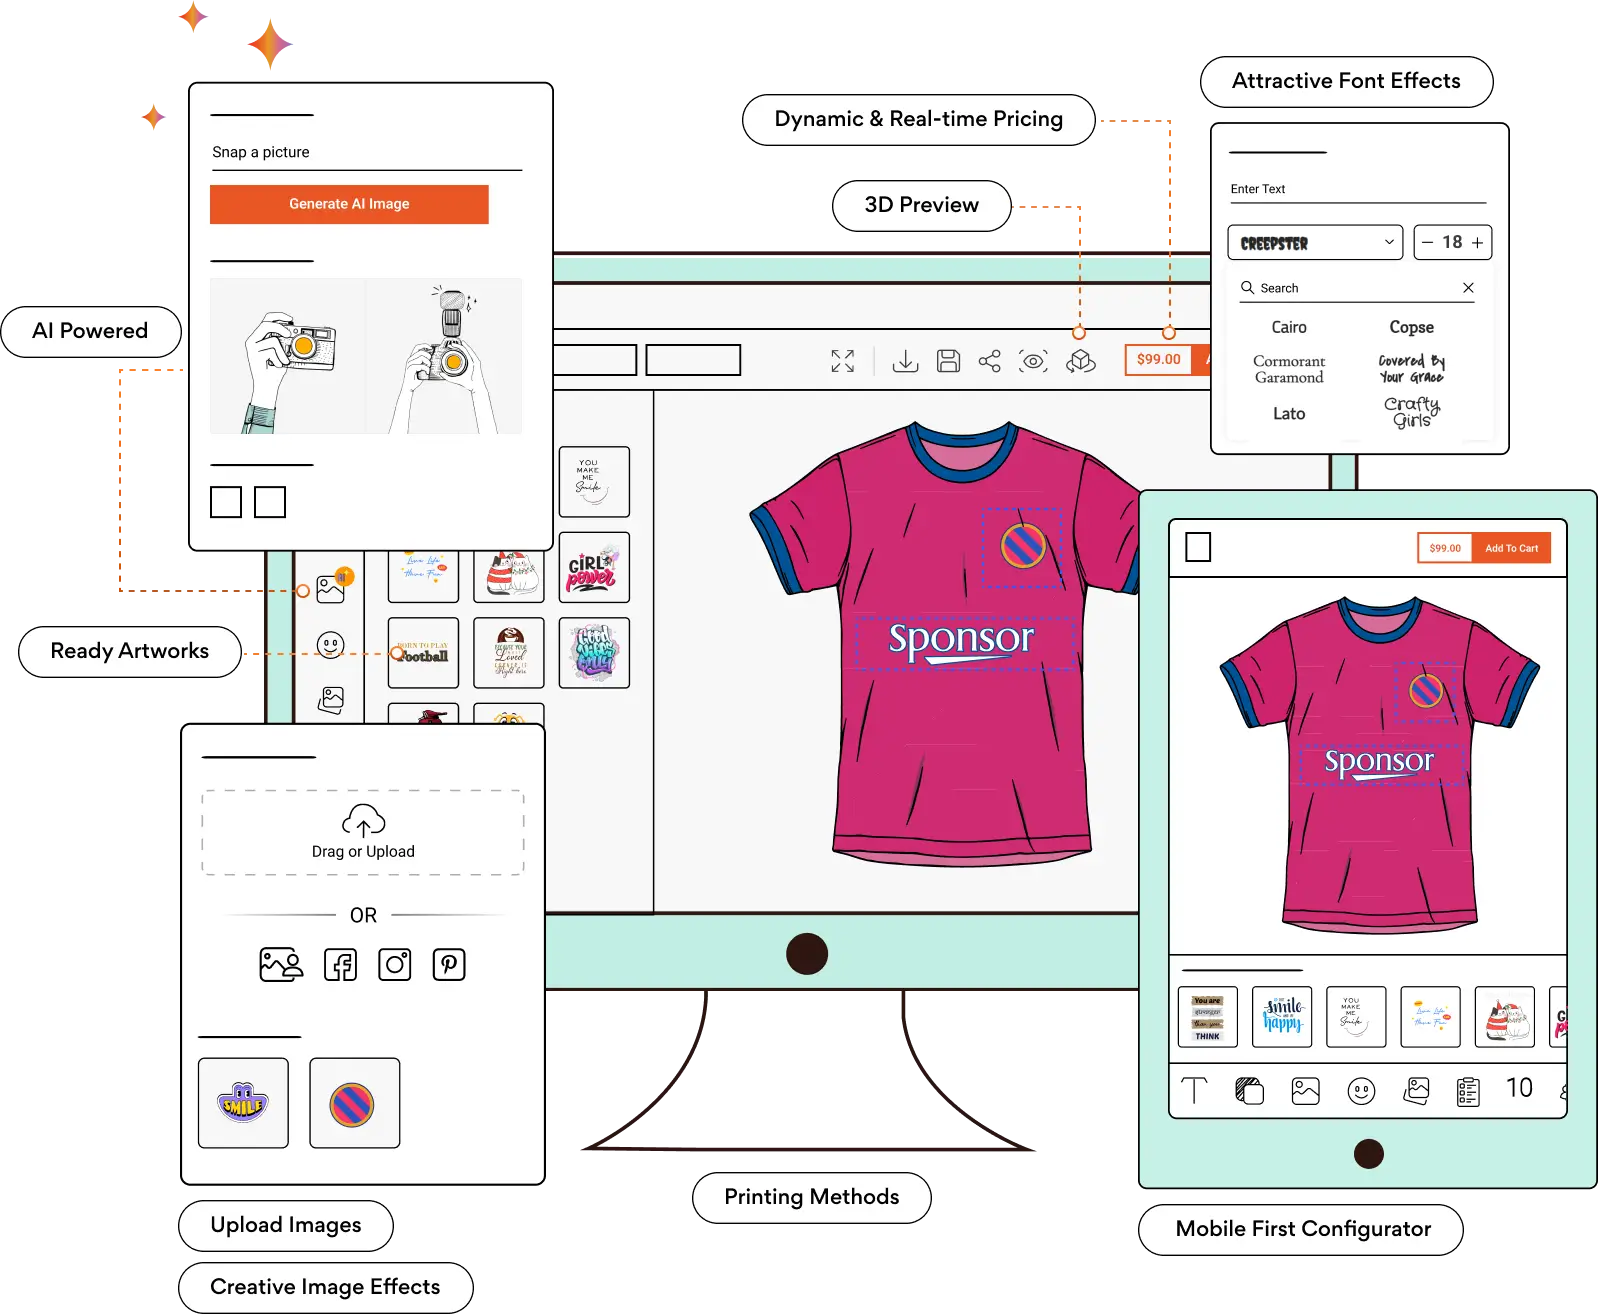Choose the Cairo font option
Screen dimensions: 1598x1314
(1288, 327)
